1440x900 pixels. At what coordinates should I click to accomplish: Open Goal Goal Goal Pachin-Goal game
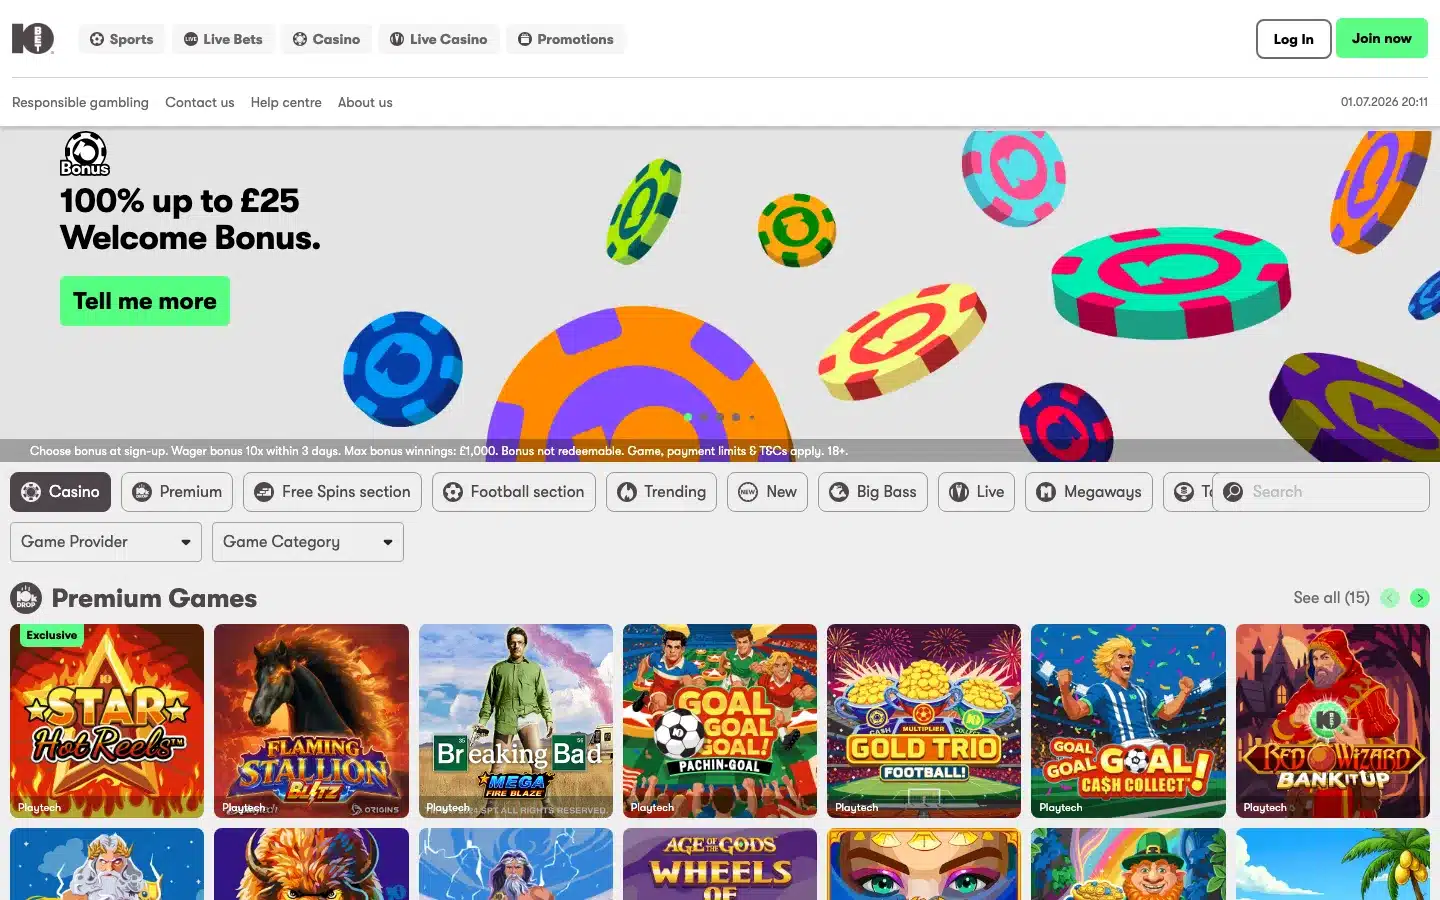click(x=720, y=721)
